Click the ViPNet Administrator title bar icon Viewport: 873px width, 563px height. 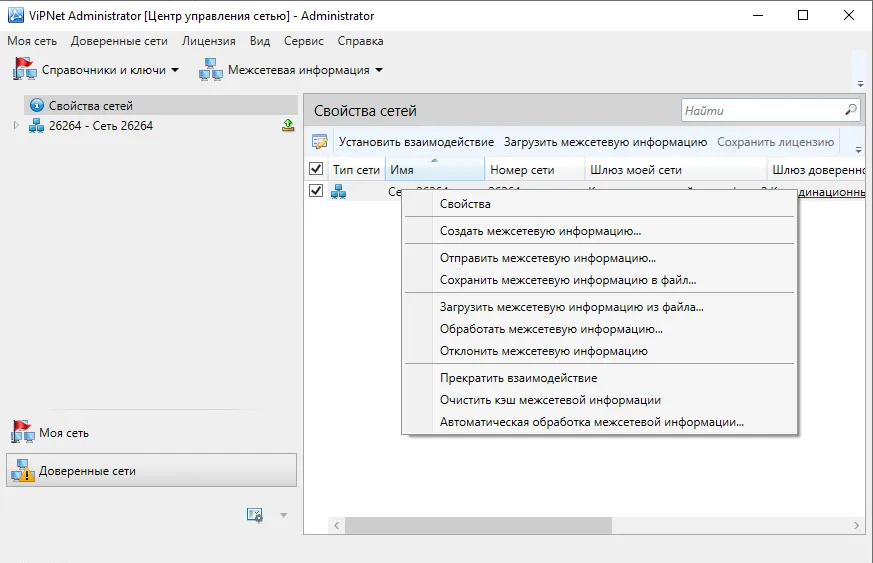(x=16, y=15)
